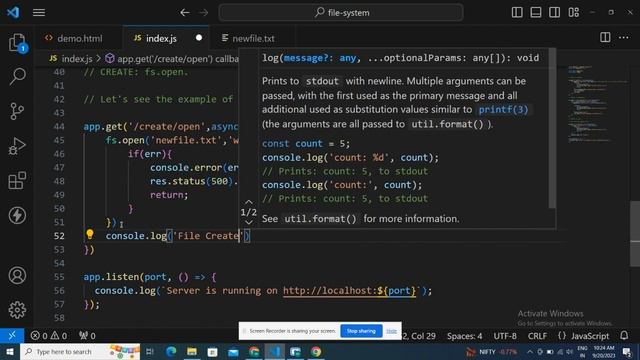
Task: Click the Type here to search box
Action: [80, 351]
